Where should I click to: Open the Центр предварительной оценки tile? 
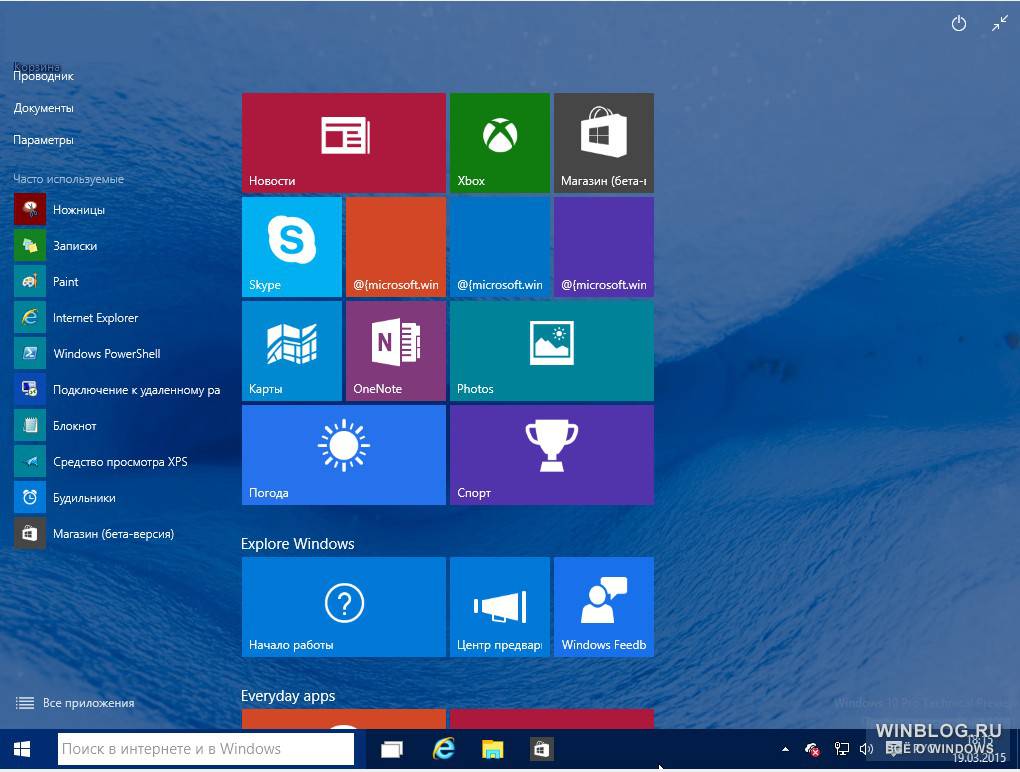coord(500,607)
